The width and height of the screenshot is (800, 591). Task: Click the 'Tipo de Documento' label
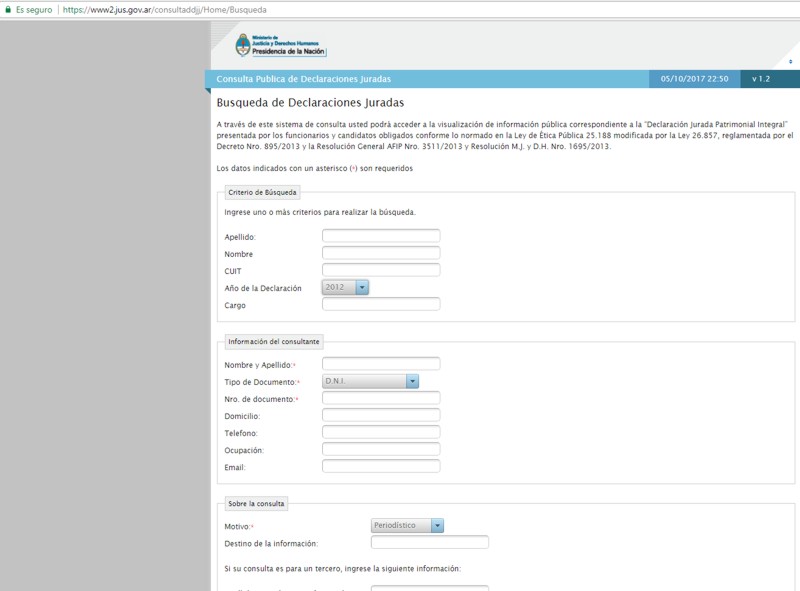(260, 382)
